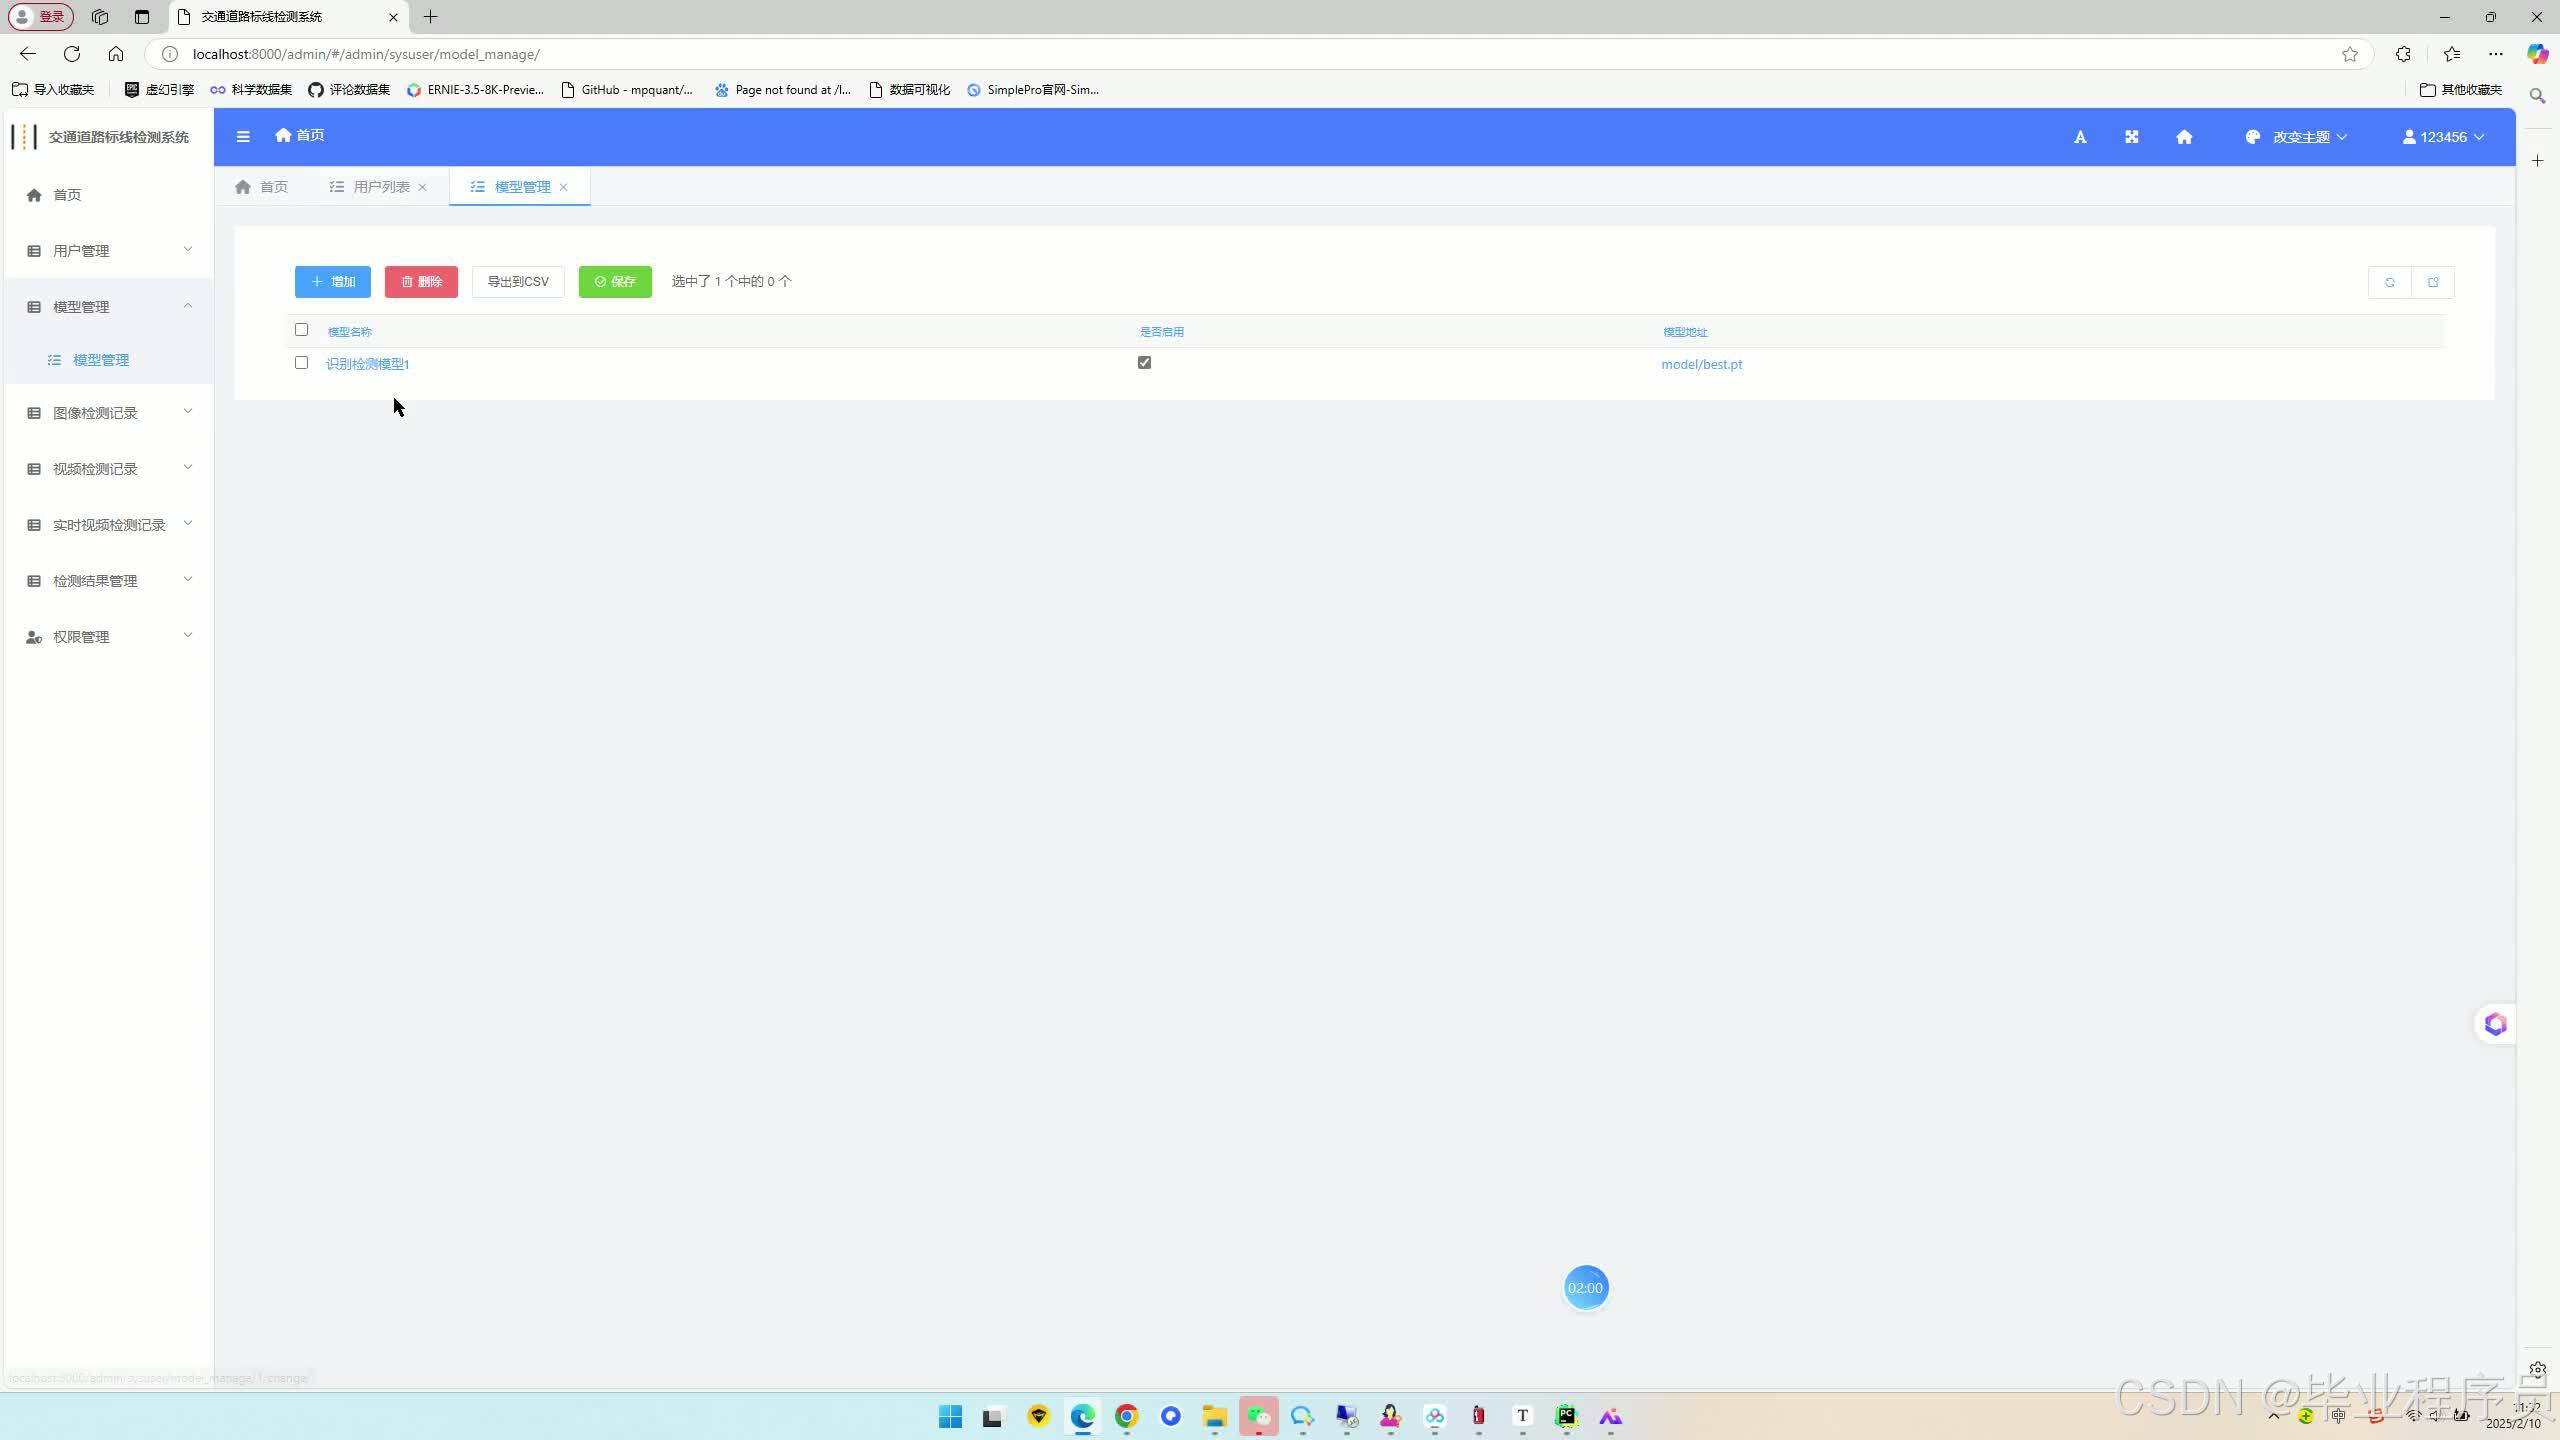
Task: Open the browser Favorites list icon
Action: 2451,54
